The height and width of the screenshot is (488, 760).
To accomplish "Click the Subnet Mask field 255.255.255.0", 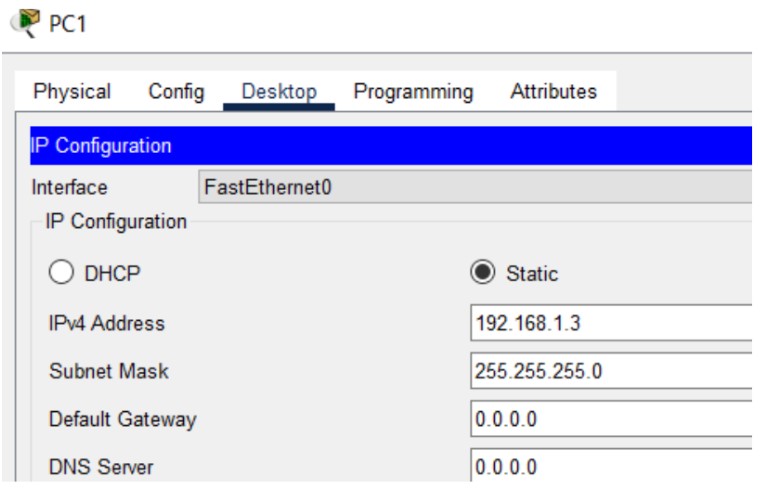I will (x=611, y=371).
